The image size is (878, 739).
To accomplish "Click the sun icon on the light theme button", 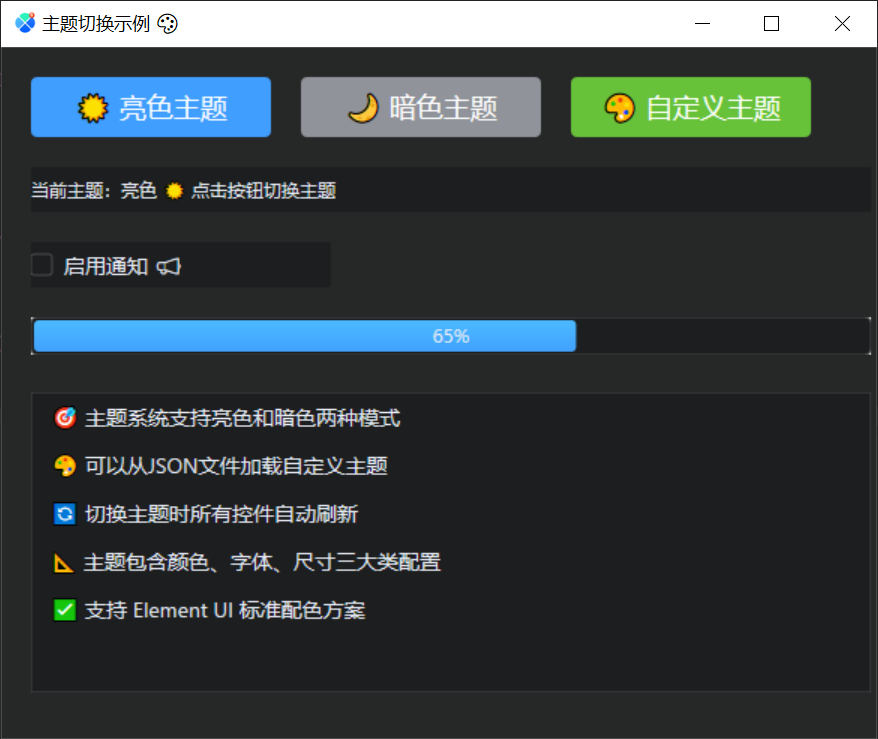I will coord(95,107).
